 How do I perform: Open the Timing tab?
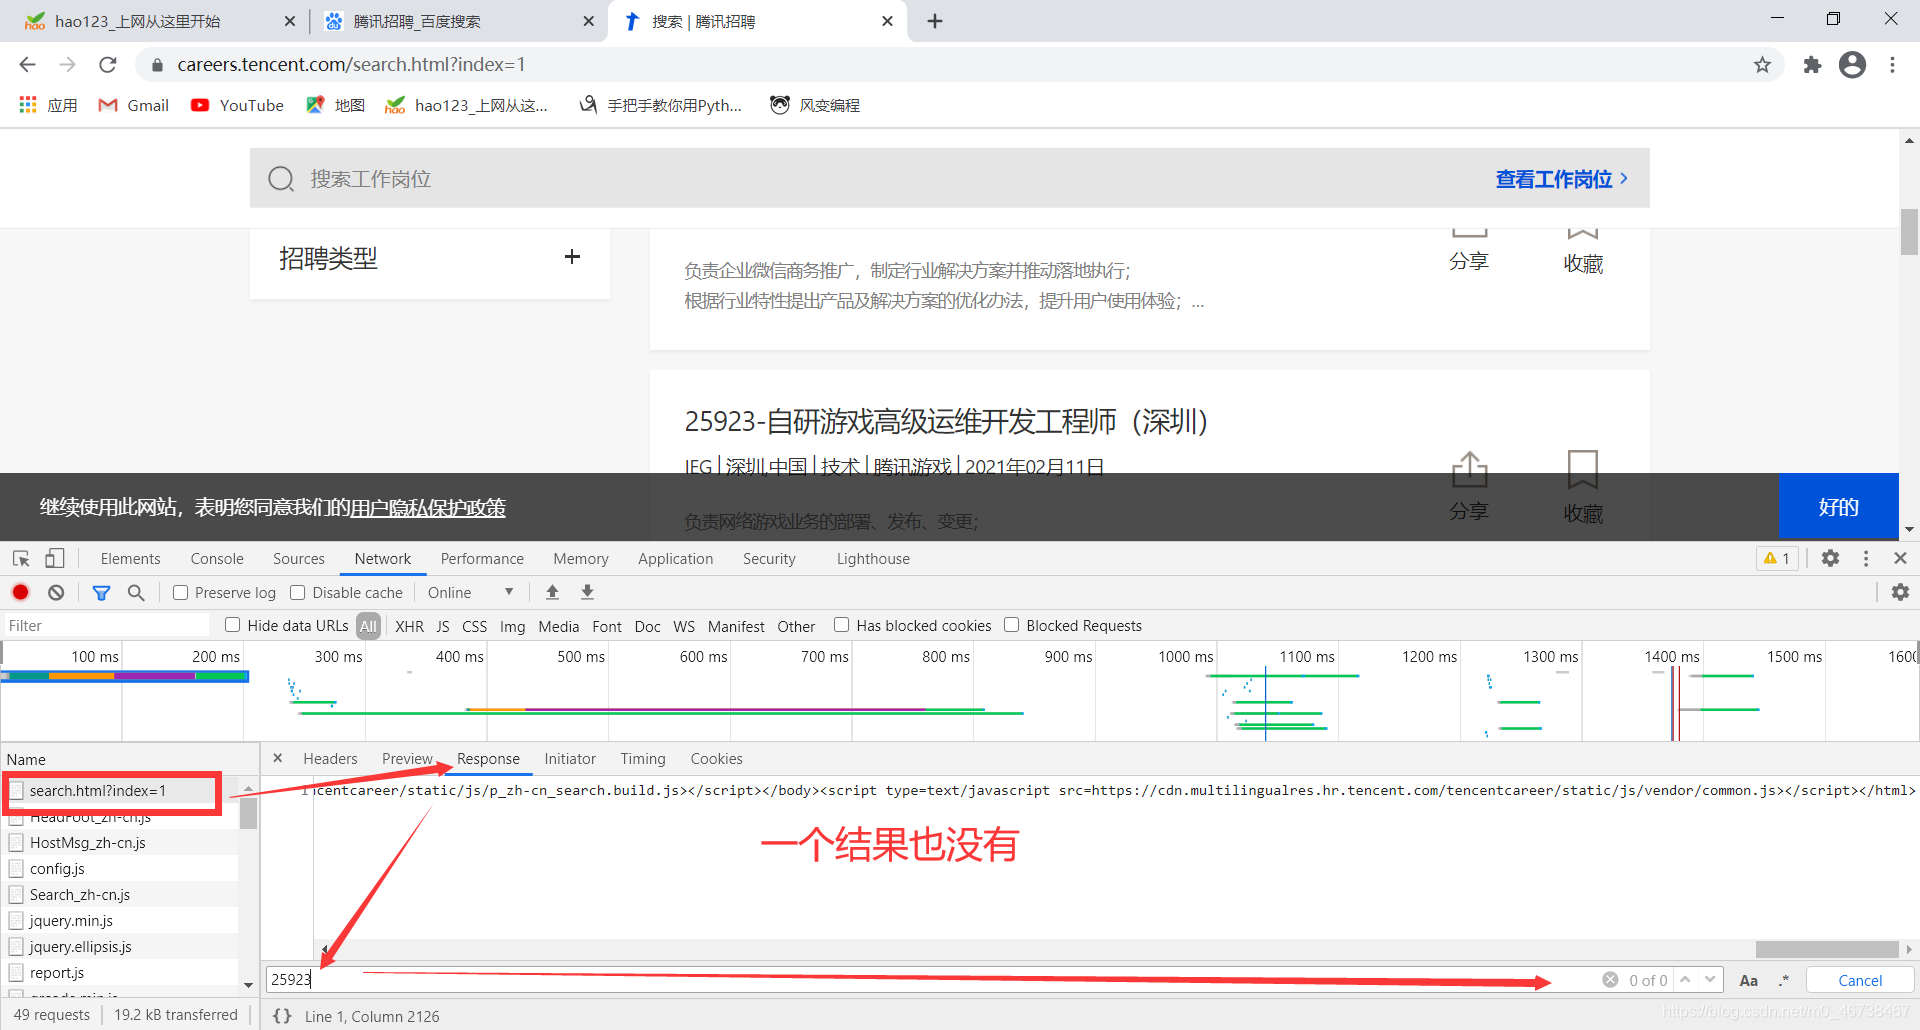[x=643, y=759]
